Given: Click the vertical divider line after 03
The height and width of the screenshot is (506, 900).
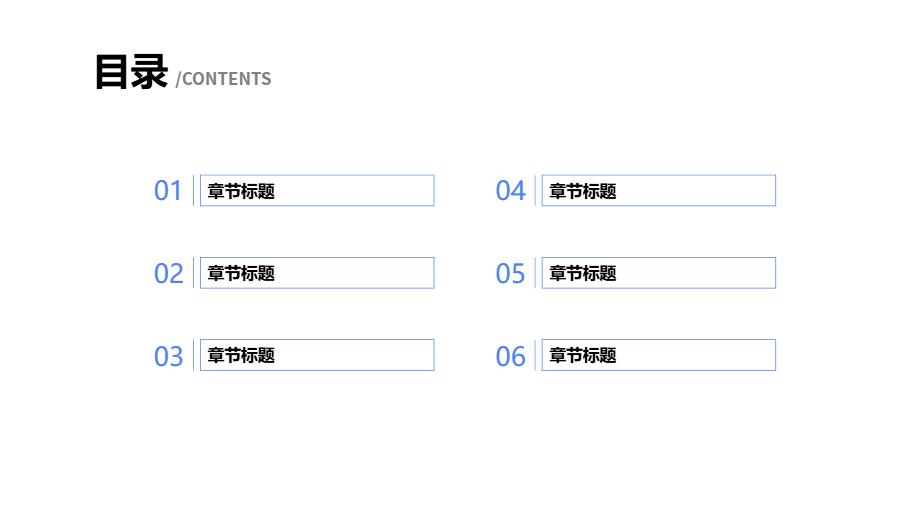Looking at the screenshot, I should (194, 355).
